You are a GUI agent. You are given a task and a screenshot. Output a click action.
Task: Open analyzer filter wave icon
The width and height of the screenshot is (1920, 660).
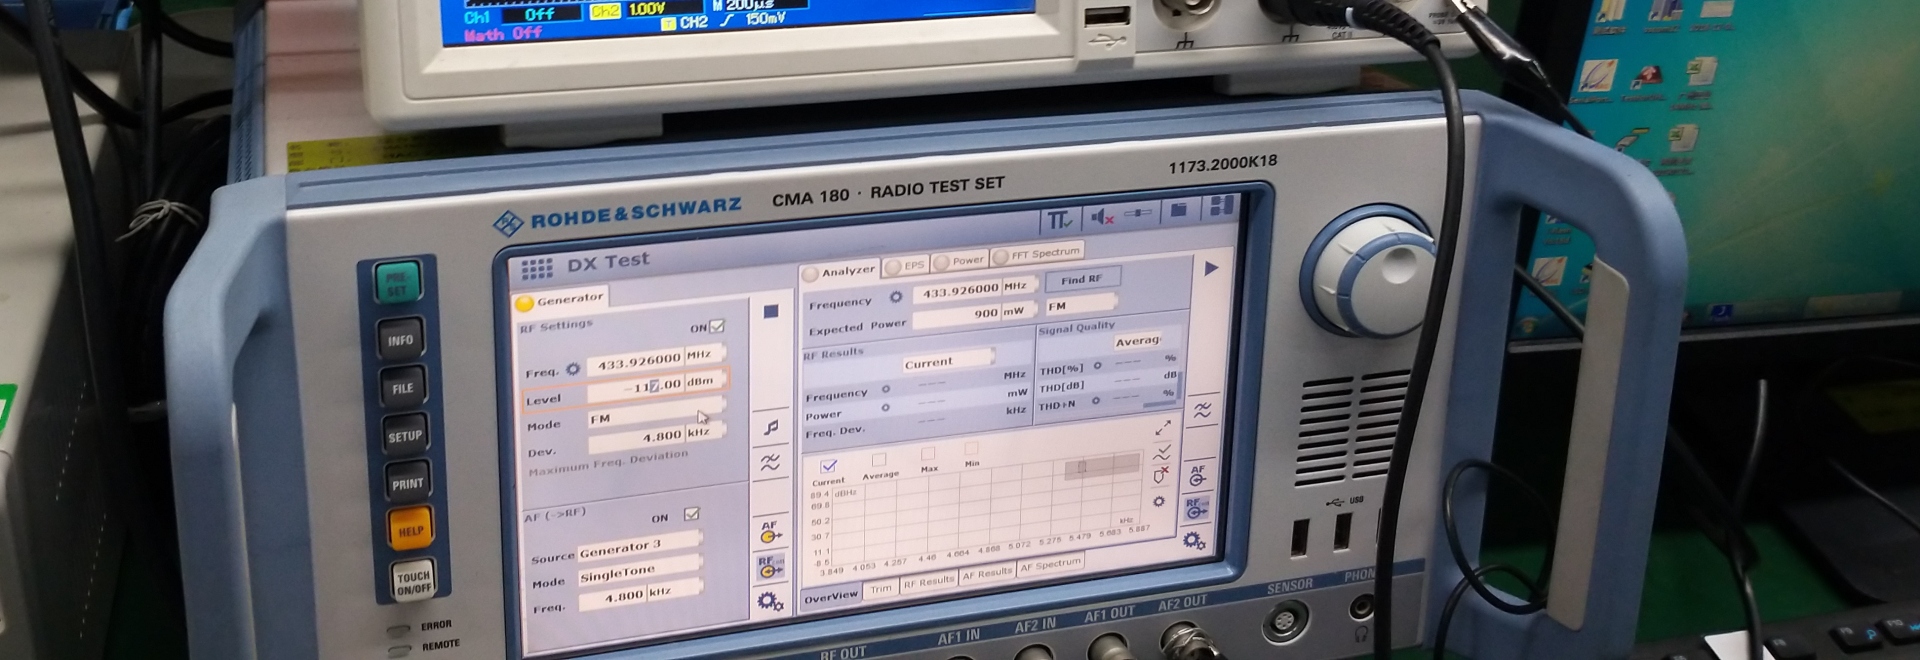pos(1202,410)
